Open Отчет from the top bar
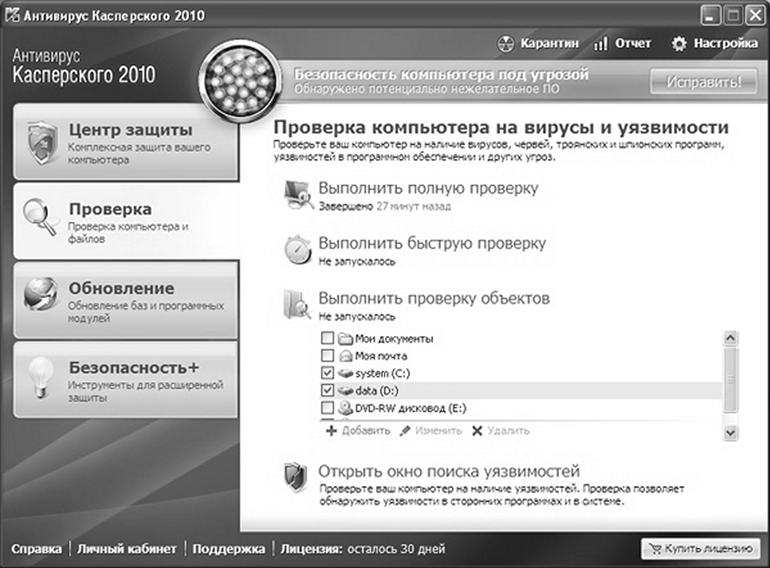The image size is (770, 568). (x=622, y=44)
